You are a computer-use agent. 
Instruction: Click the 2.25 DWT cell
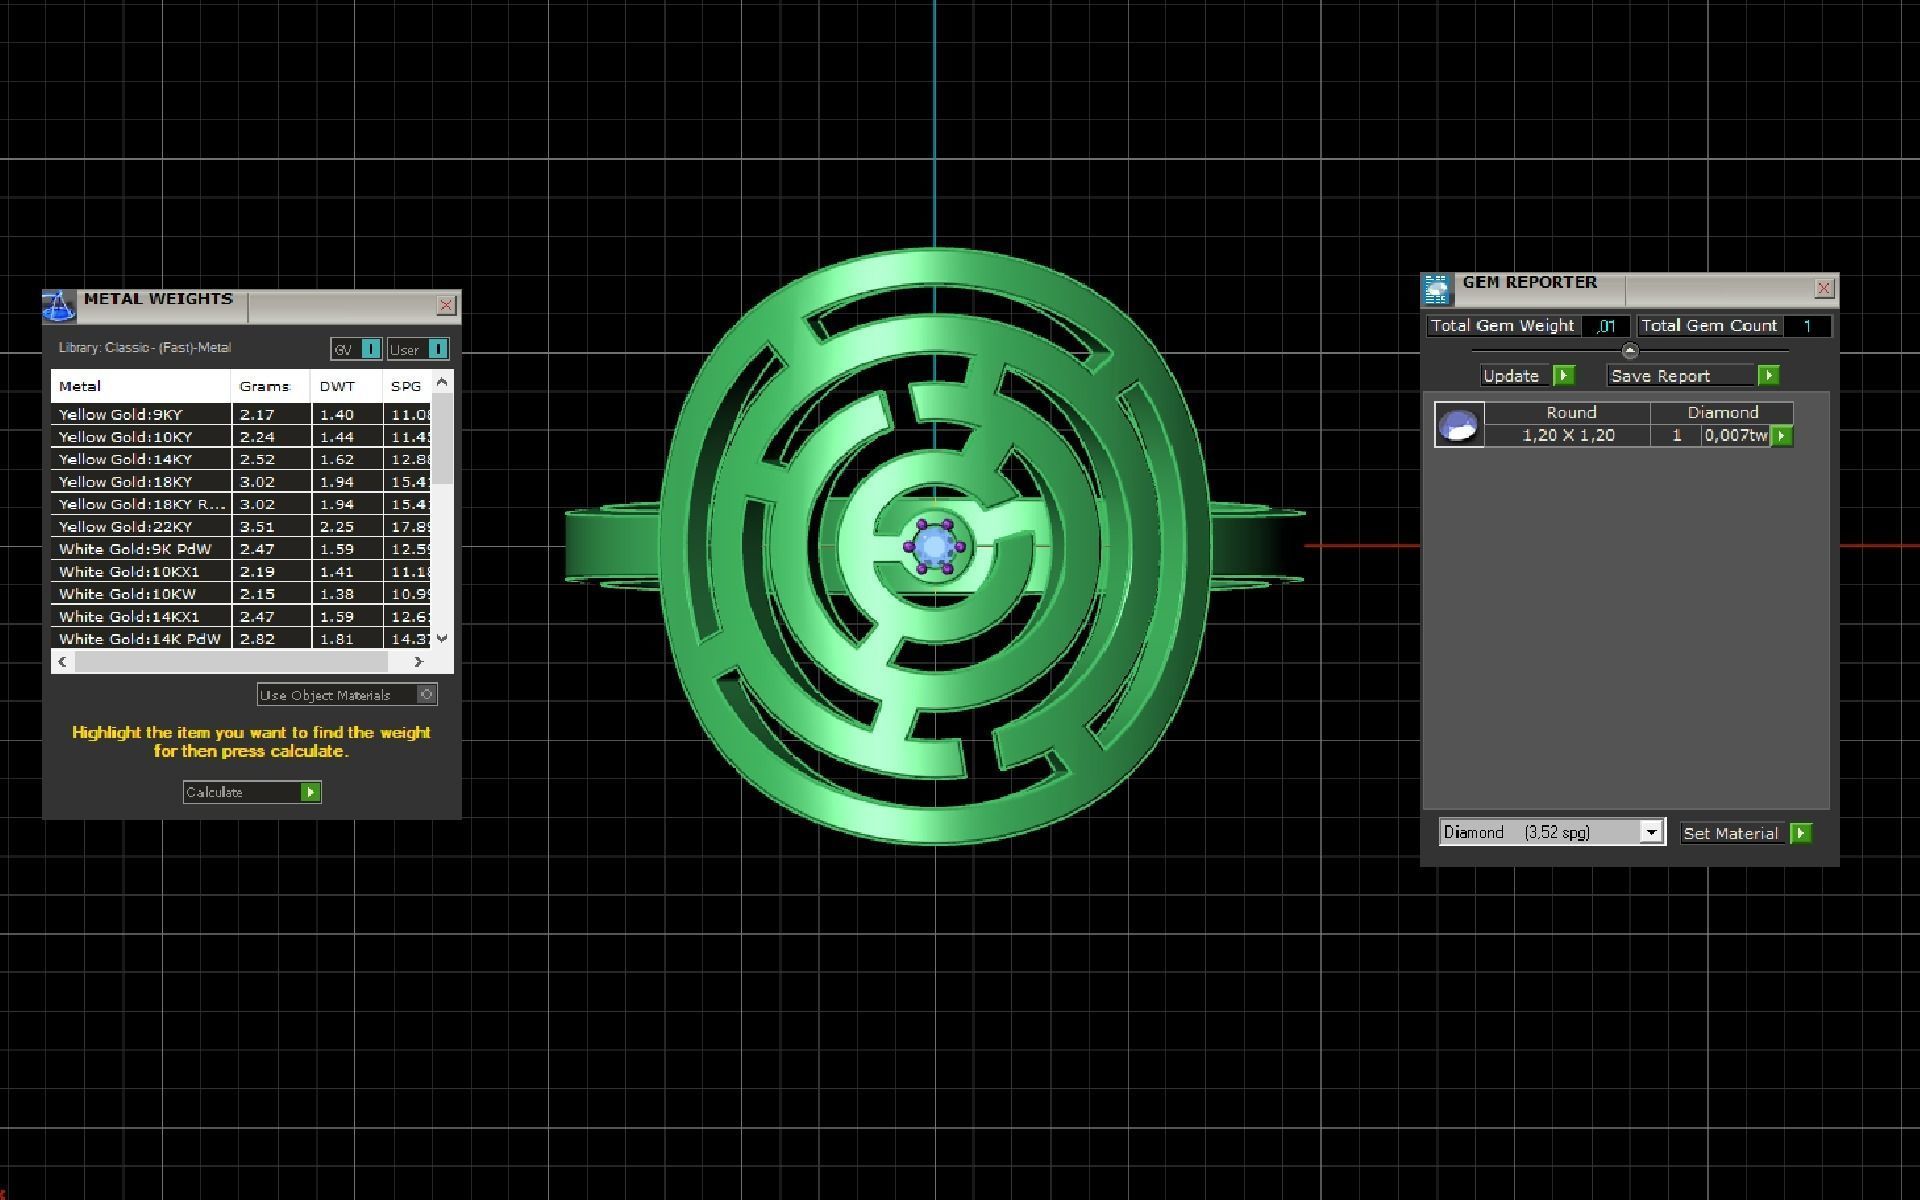(347, 527)
